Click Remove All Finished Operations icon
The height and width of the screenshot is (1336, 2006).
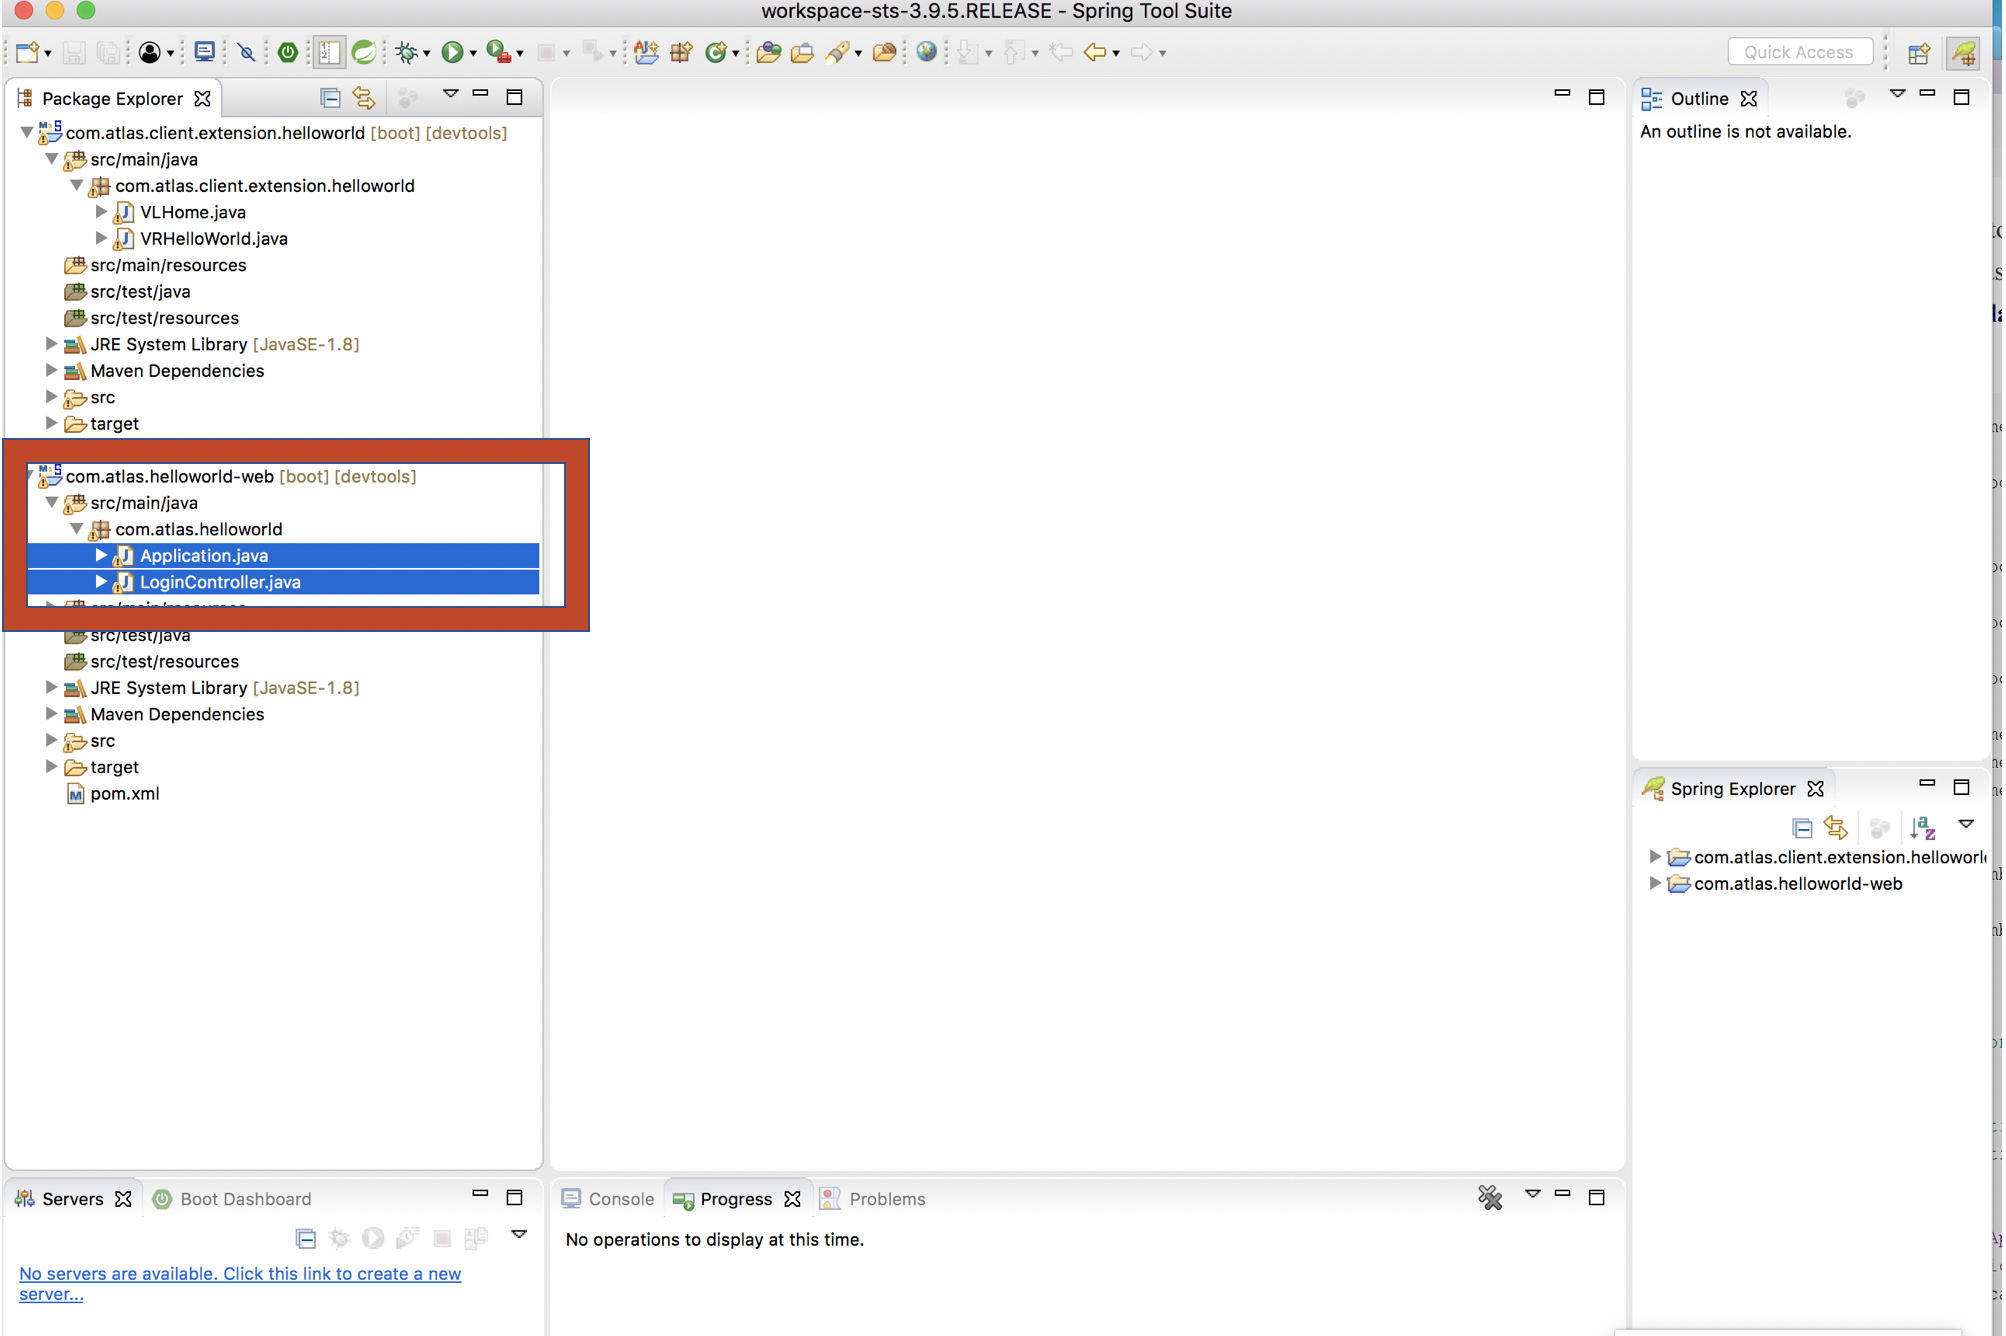[x=1490, y=1197]
